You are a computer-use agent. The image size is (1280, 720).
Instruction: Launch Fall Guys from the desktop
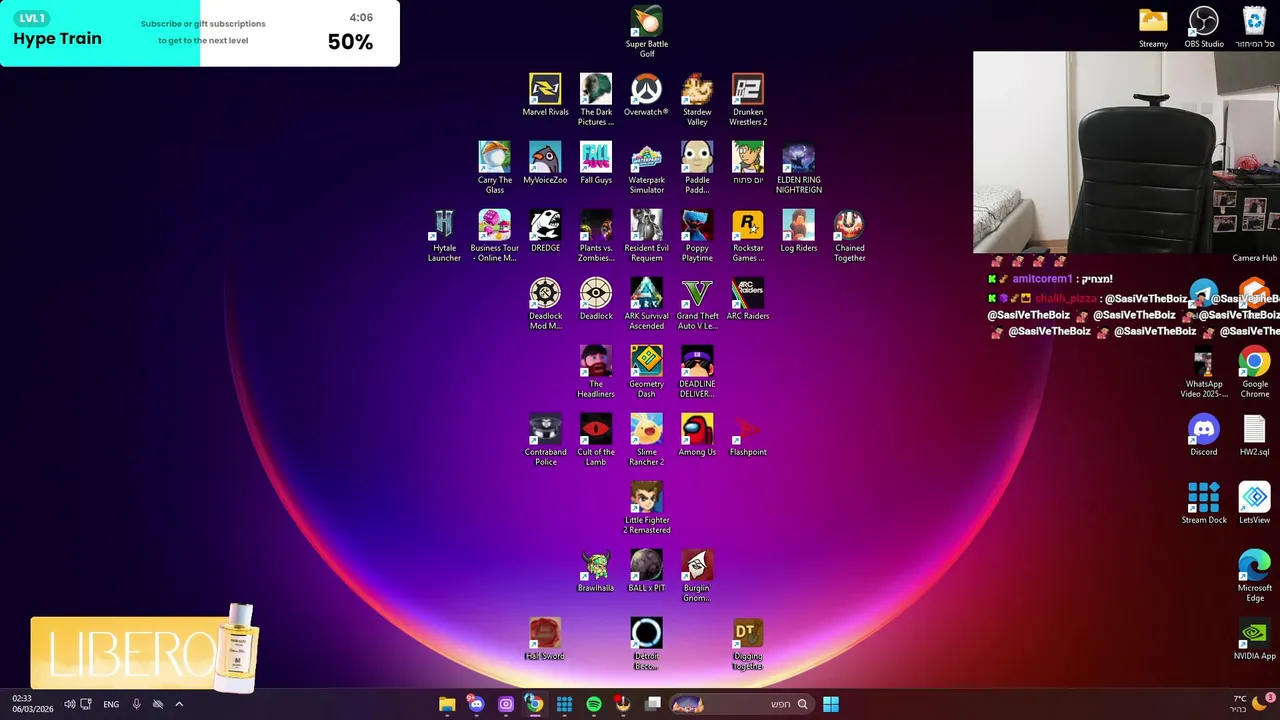point(596,163)
